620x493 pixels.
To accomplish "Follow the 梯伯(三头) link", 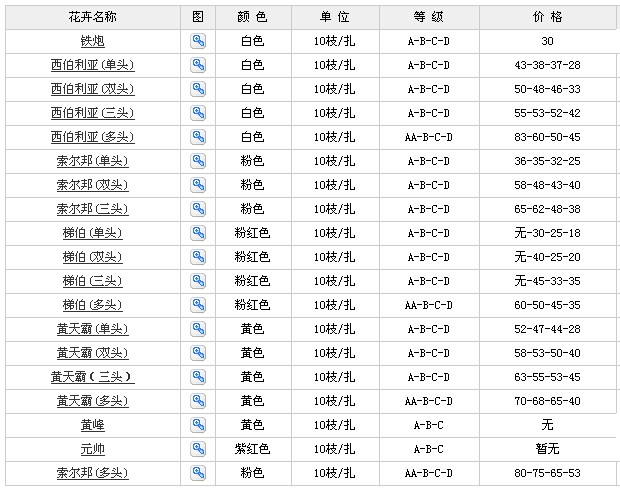I will [93, 281].
